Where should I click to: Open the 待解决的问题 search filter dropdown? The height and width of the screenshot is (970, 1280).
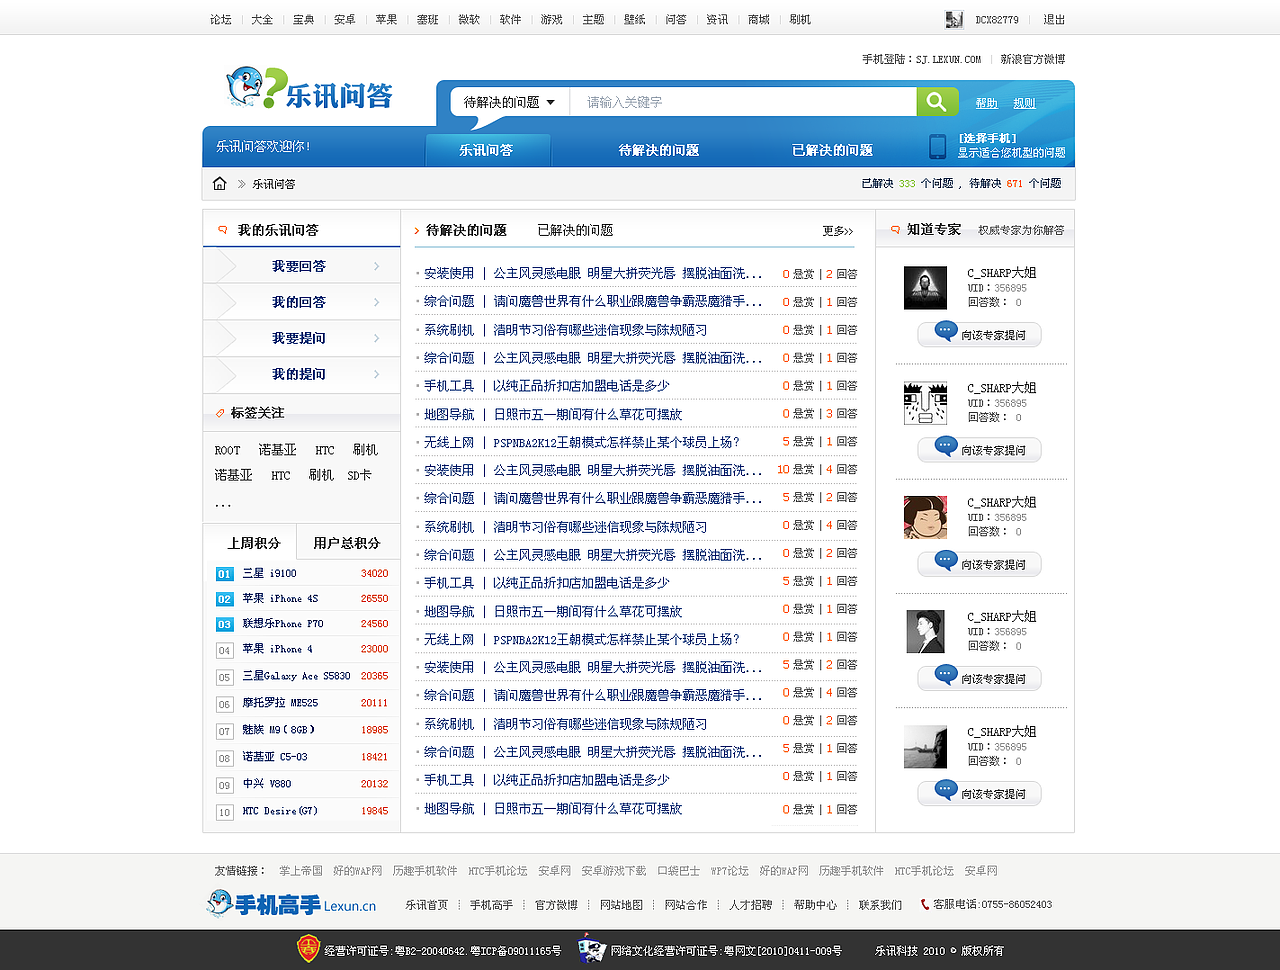point(505,101)
